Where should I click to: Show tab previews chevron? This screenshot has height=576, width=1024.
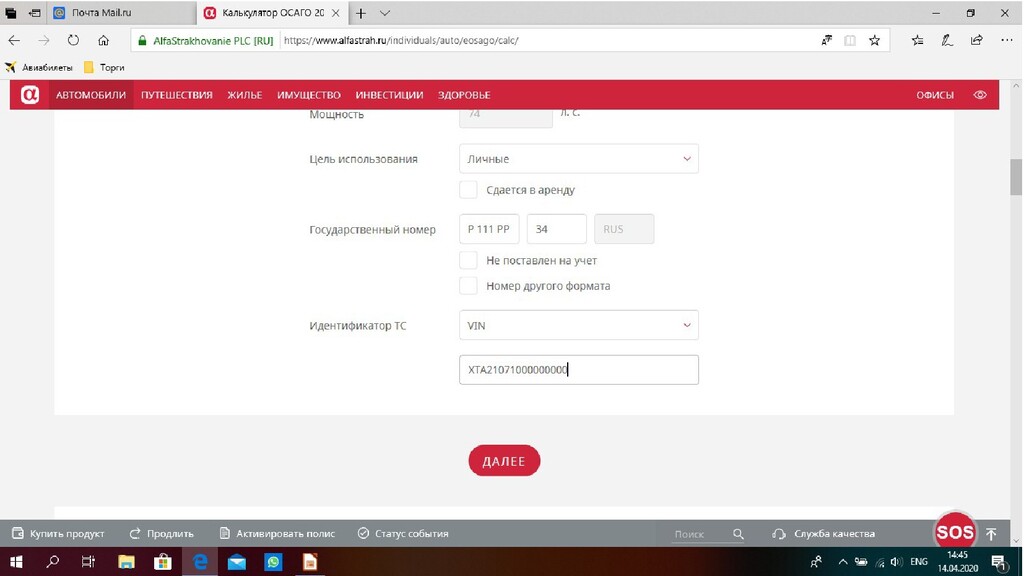click(x=385, y=13)
